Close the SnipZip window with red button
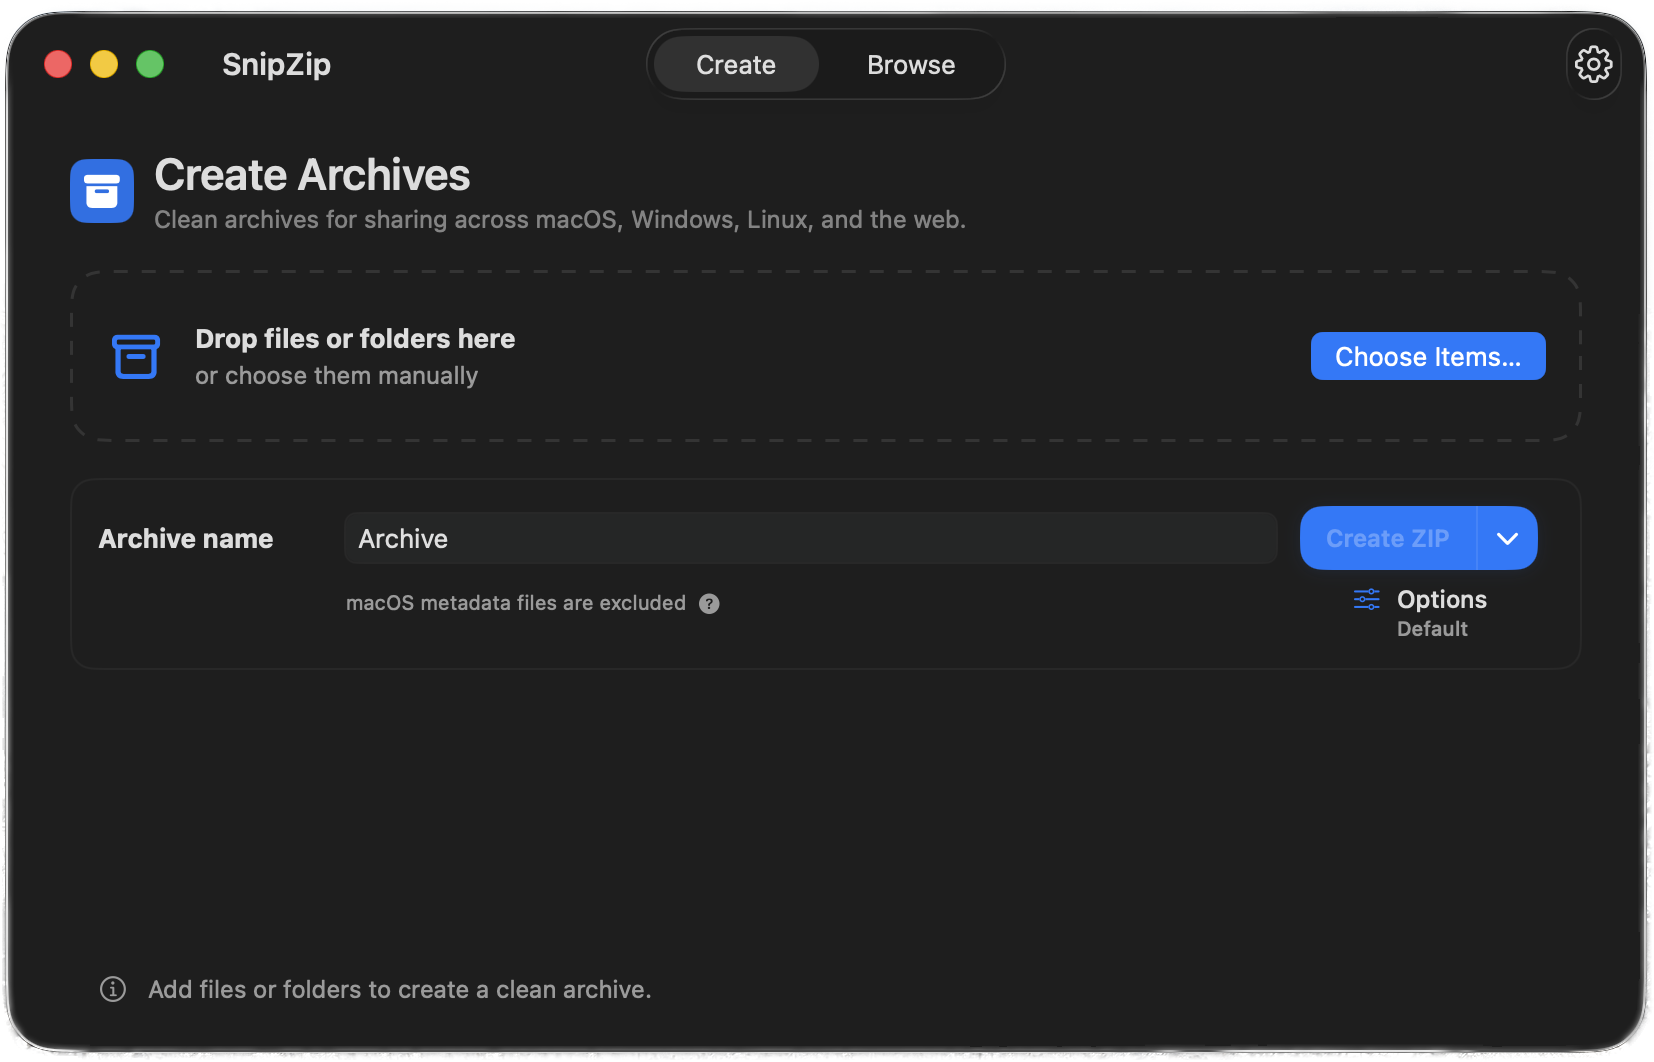This screenshot has width=1654, height=1062. pos(58,65)
